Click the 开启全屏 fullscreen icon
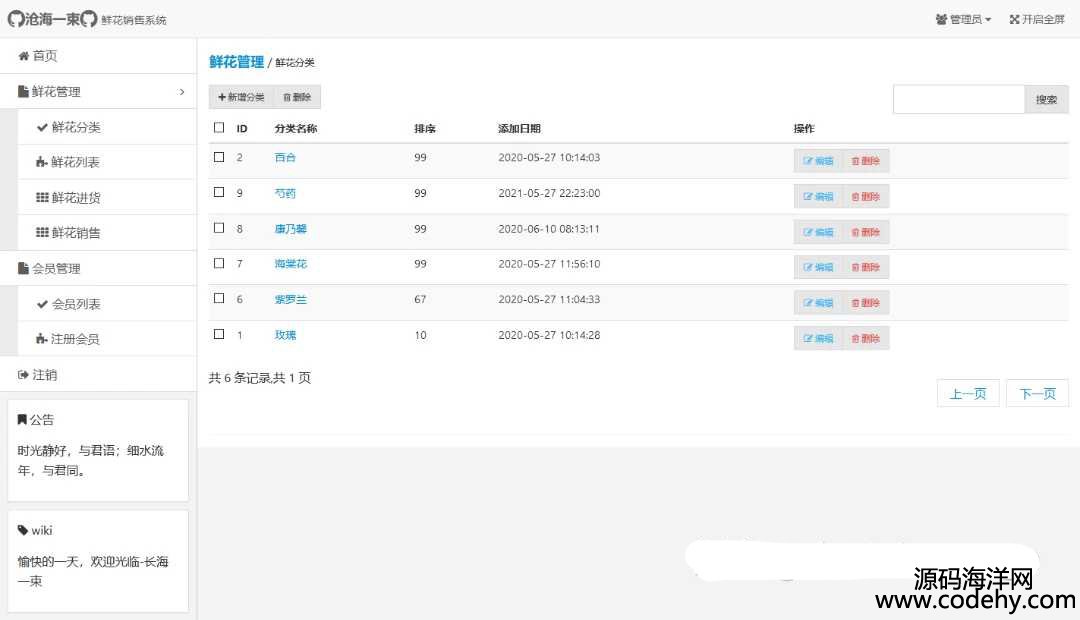The image size is (1080, 620). click(1014, 19)
